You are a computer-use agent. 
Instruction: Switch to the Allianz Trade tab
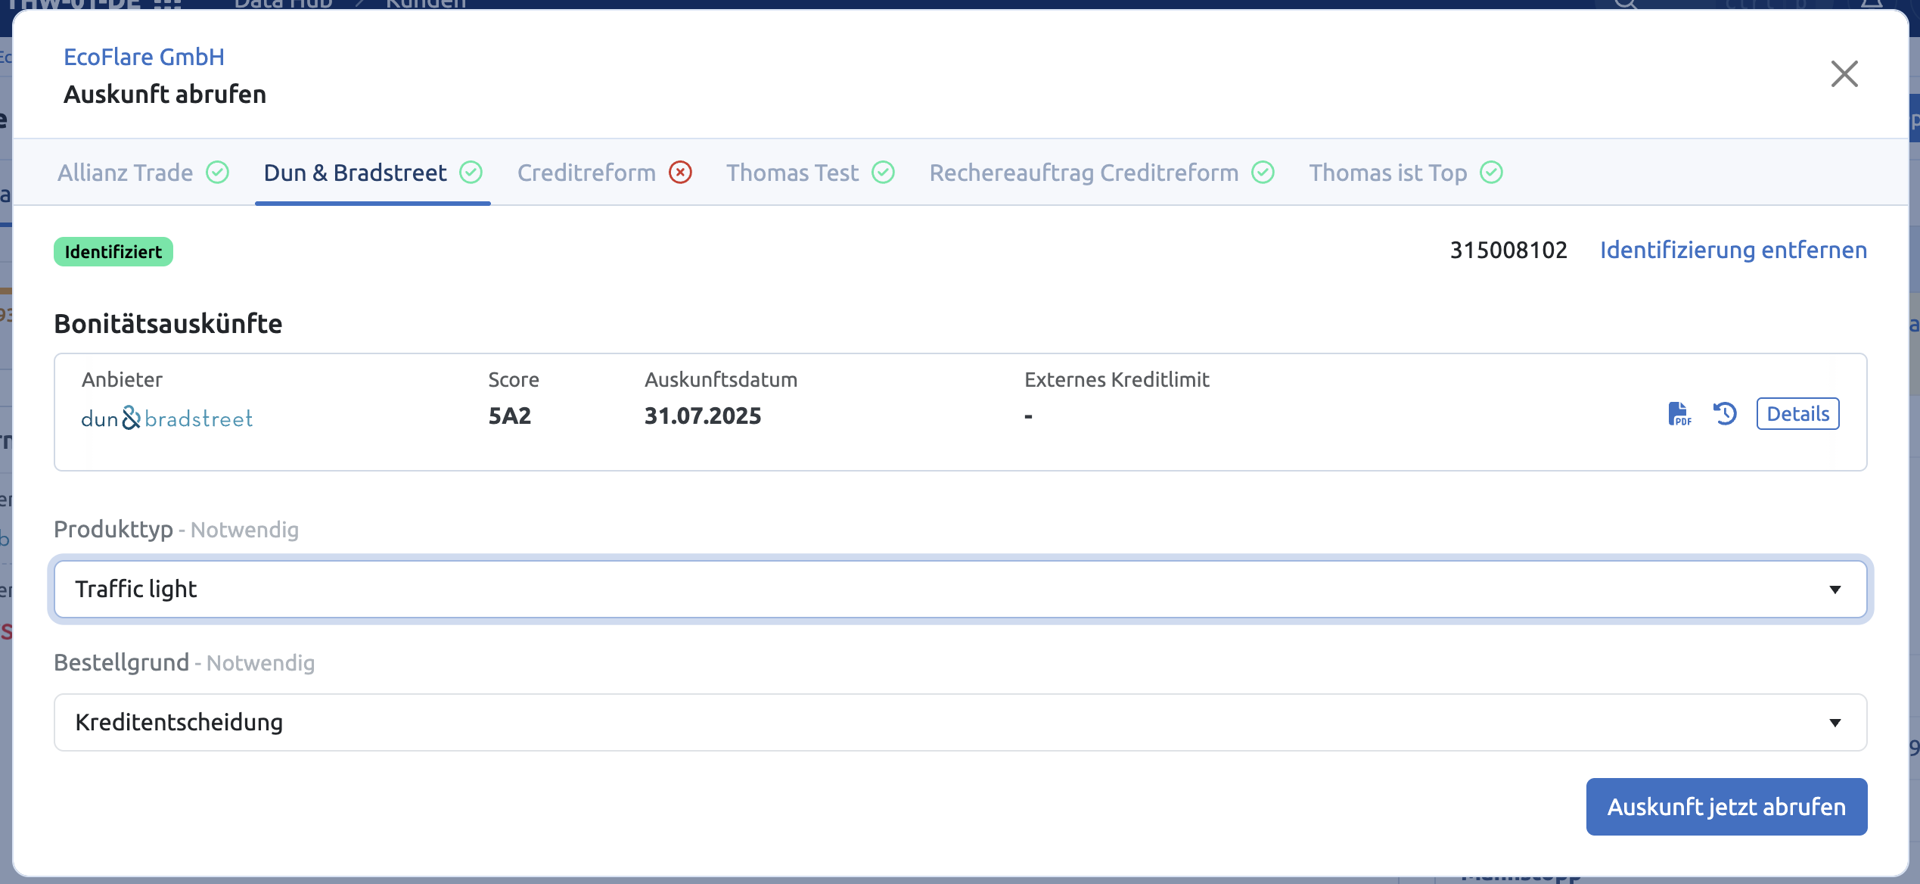[x=143, y=173]
